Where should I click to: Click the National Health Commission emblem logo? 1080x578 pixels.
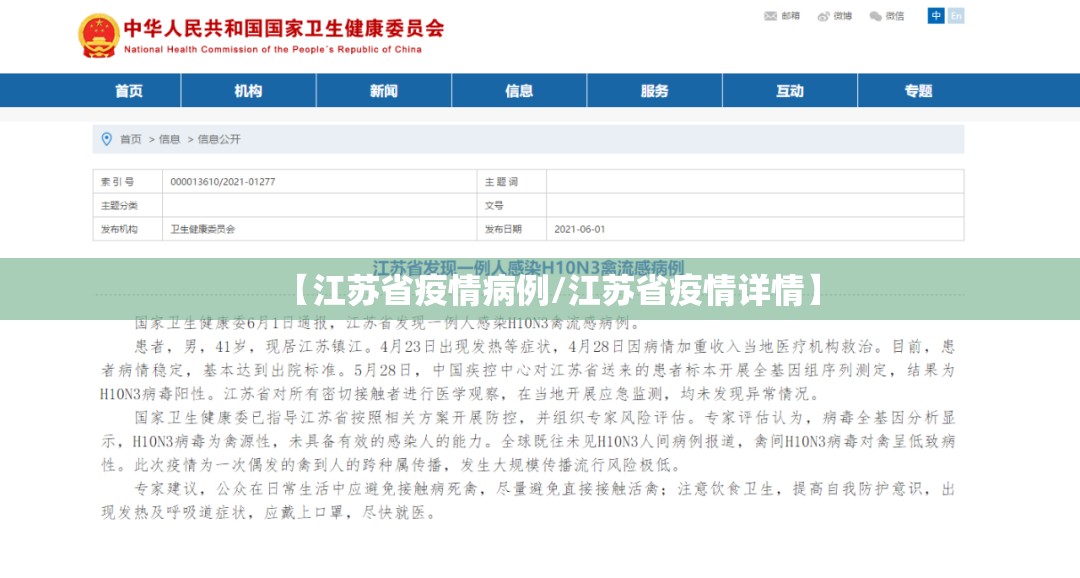pos(98,36)
